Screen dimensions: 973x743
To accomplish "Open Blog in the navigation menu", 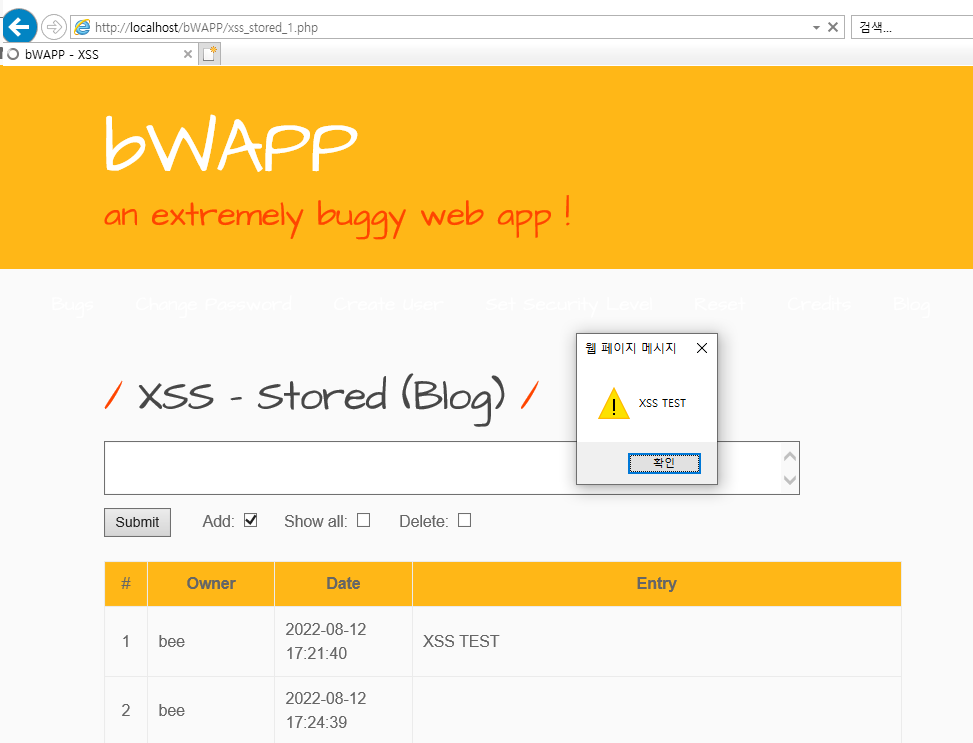I will click(912, 305).
